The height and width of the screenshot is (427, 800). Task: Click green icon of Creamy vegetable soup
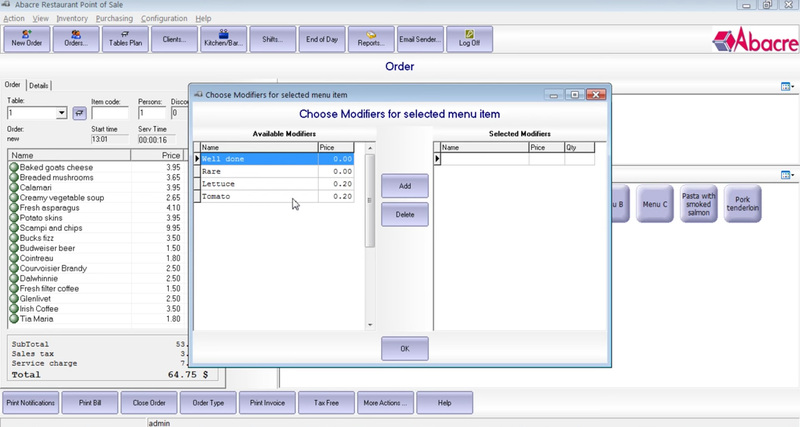pos(14,197)
